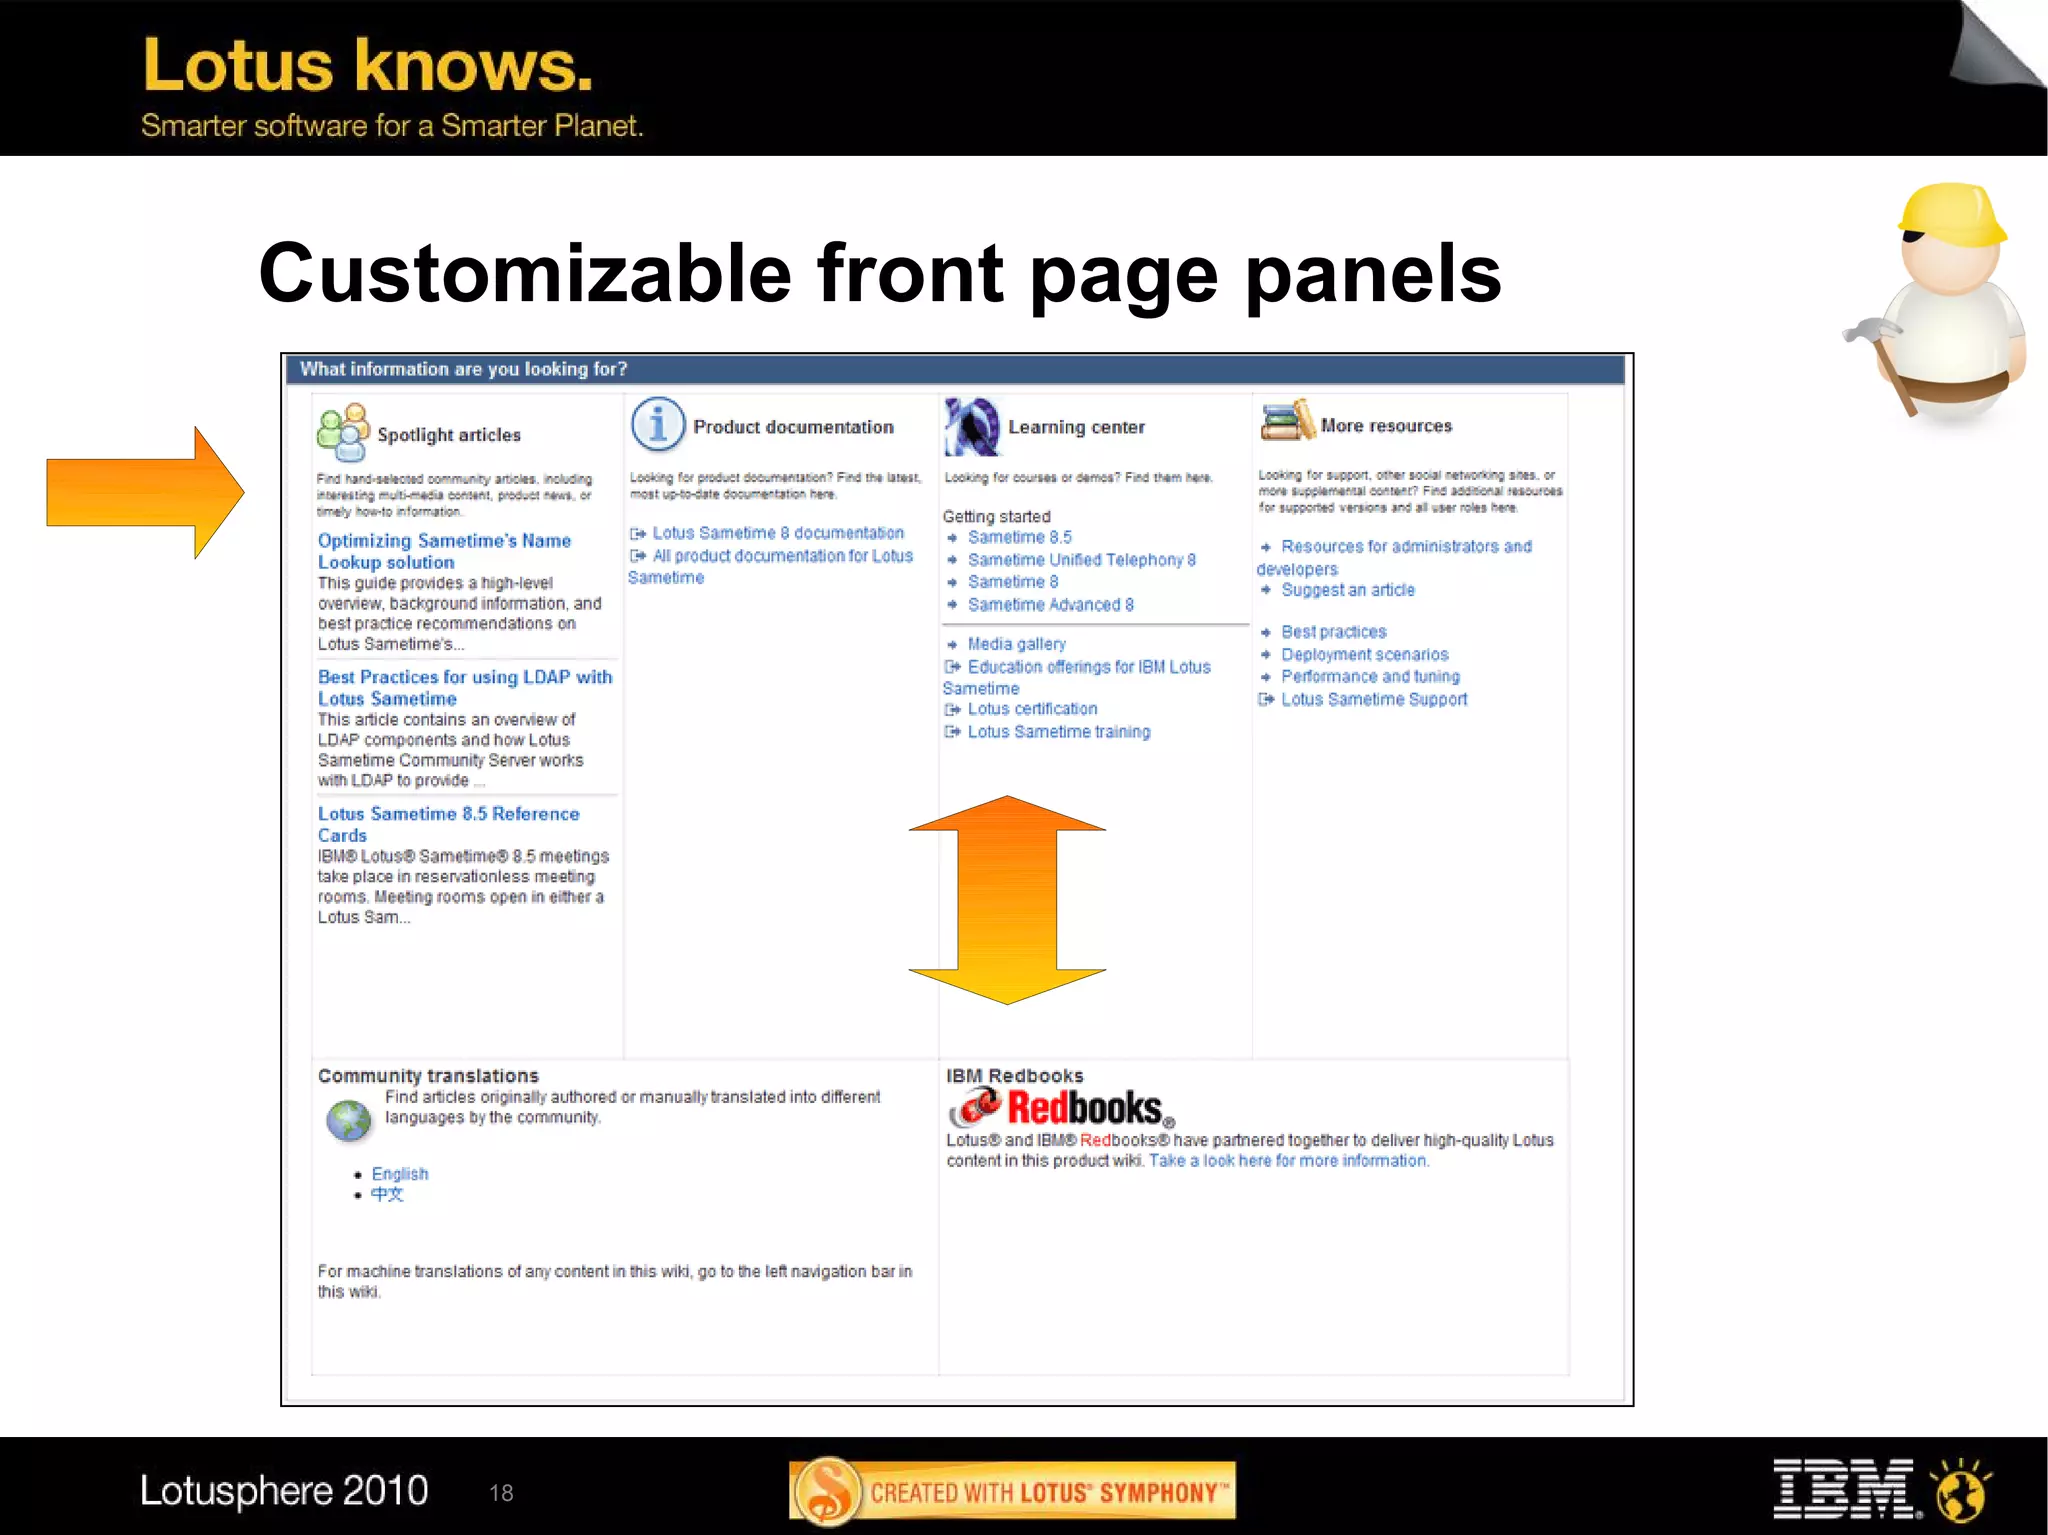Open the Lotus certification link
This screenshot has height=1535, width=2048.
[1032, 709]
